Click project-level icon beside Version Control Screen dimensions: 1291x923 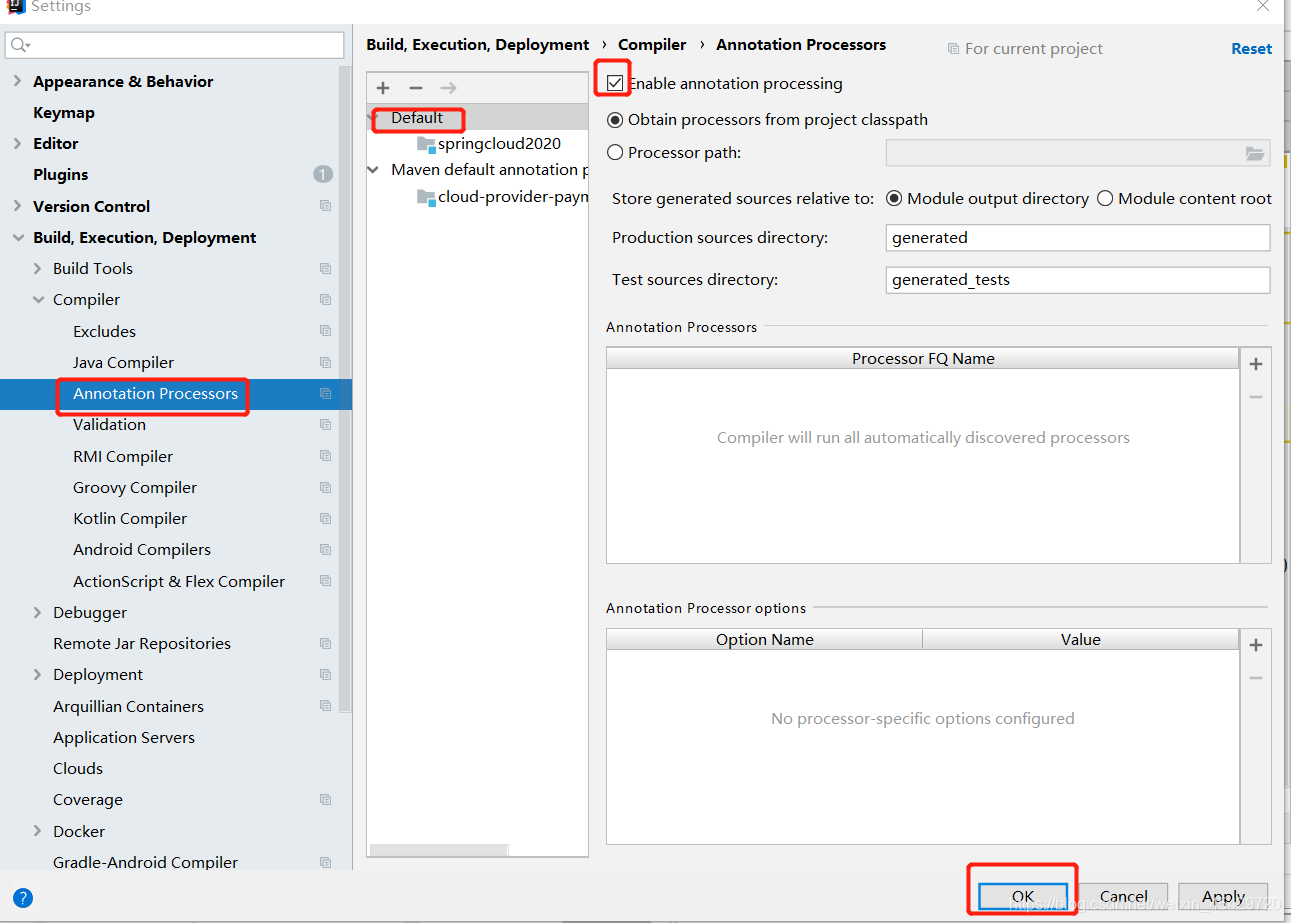click(325, 206)
